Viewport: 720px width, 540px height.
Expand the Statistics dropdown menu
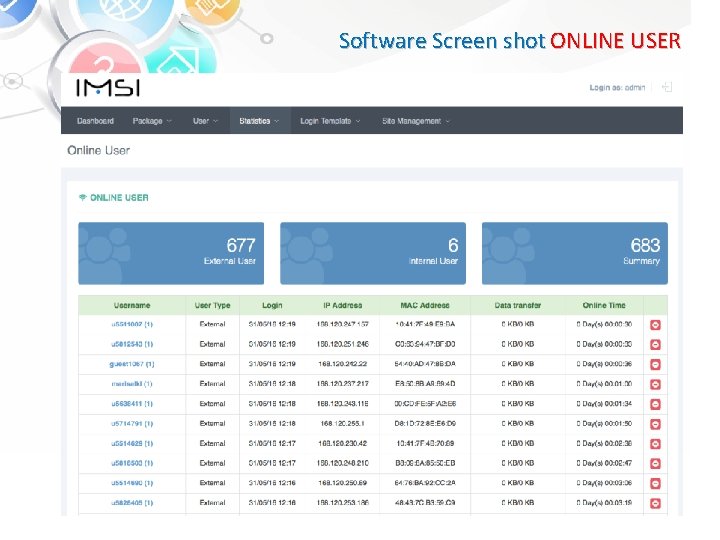tap(259, 121)
